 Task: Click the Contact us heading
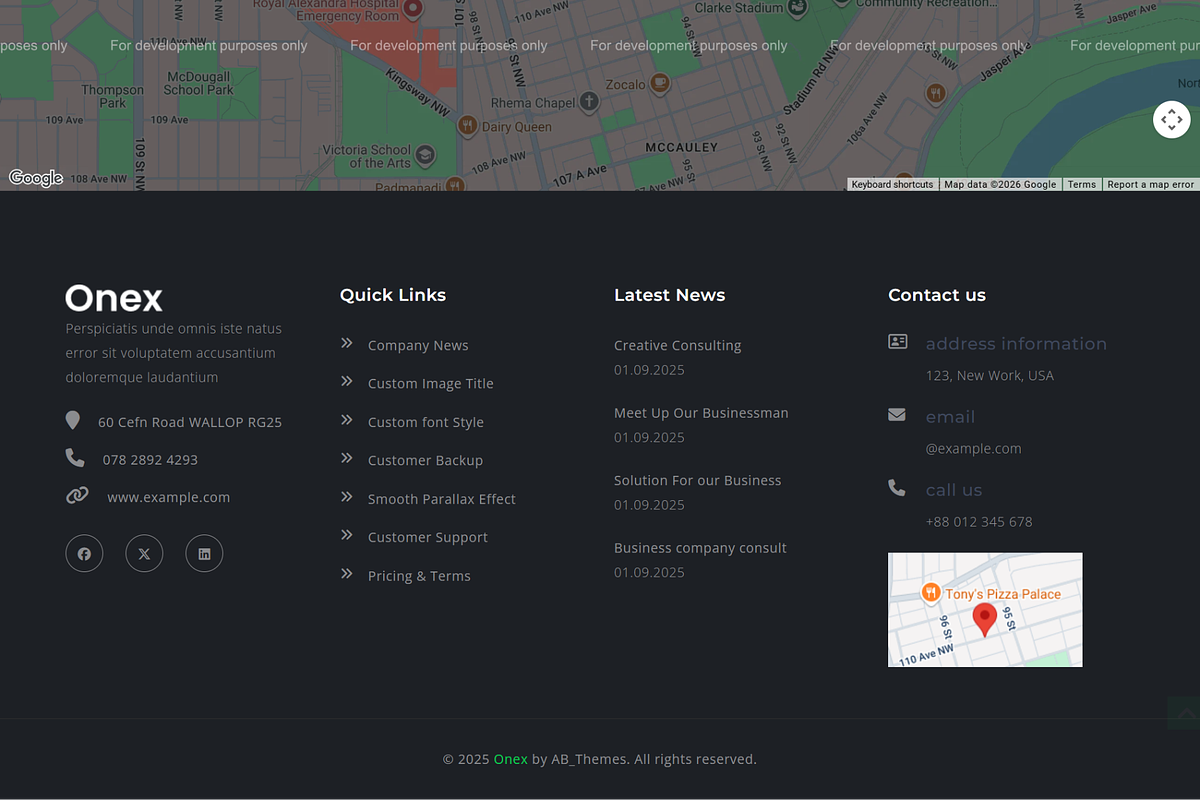[x=937, y=295]
